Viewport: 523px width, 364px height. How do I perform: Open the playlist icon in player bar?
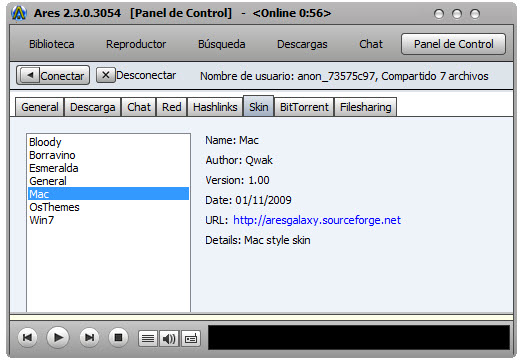pyautogui.click(x=148, y=339)
